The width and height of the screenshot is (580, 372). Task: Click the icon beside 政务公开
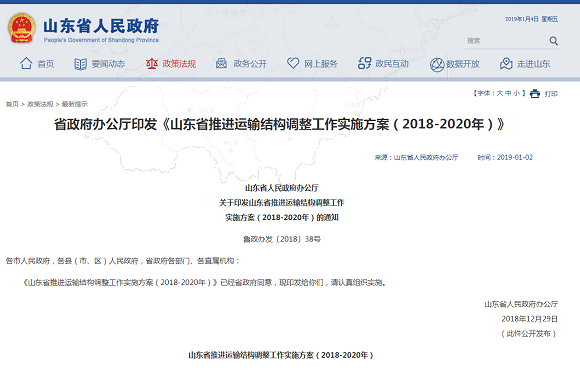point(221,63)
